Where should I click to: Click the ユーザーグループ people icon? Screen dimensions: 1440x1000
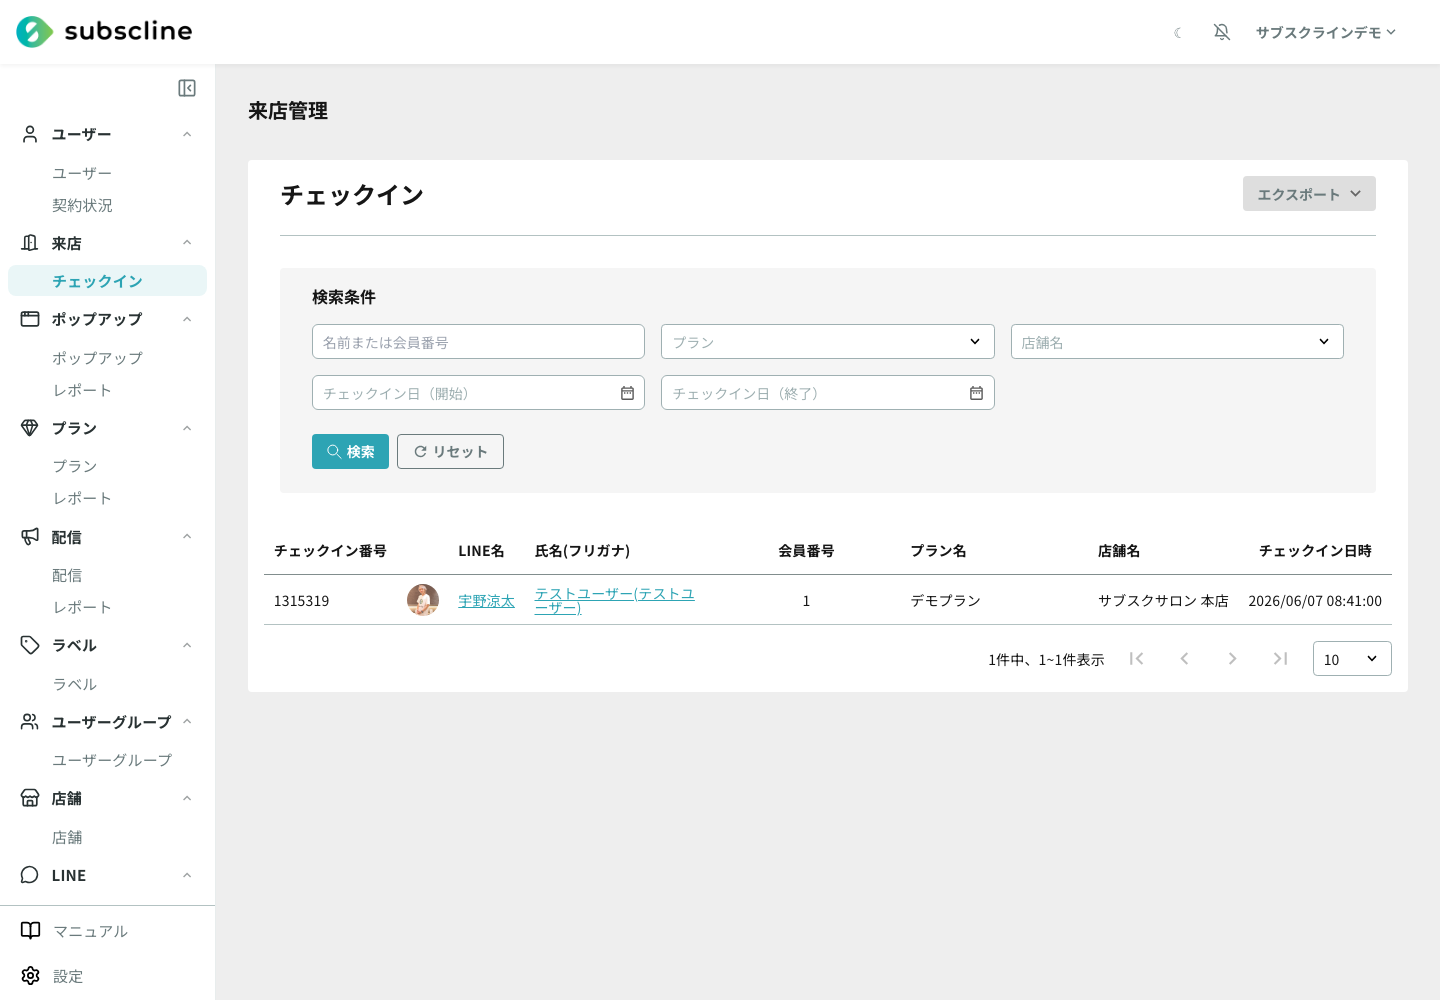click(x=30, y=722)
